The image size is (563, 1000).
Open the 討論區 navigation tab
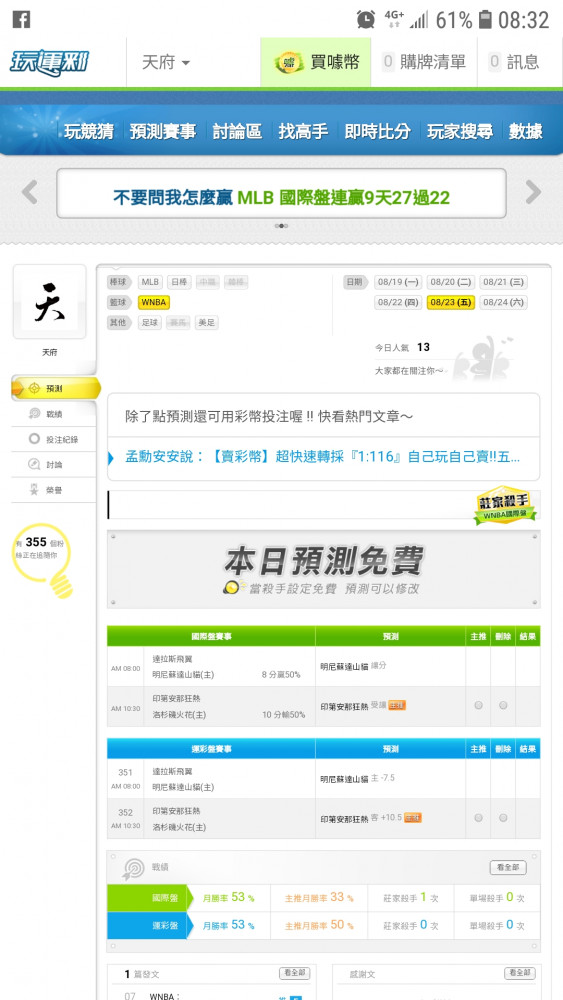point(237,132)
